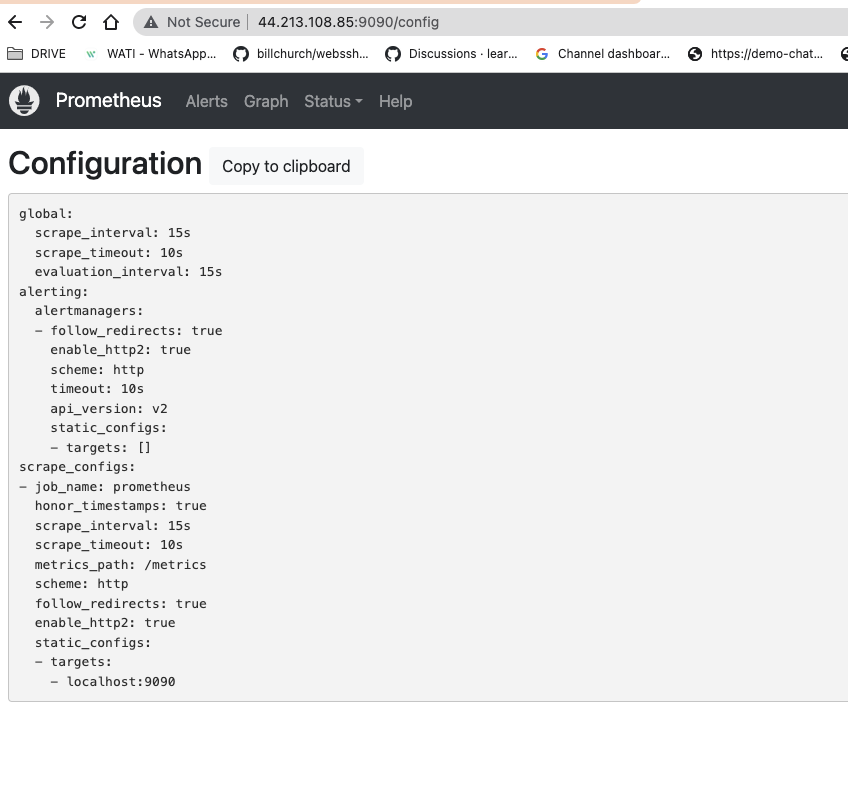Reload the Prometheus config page
Screen dimensions: 848x798
pyautogui.click(x=78, y=21)
